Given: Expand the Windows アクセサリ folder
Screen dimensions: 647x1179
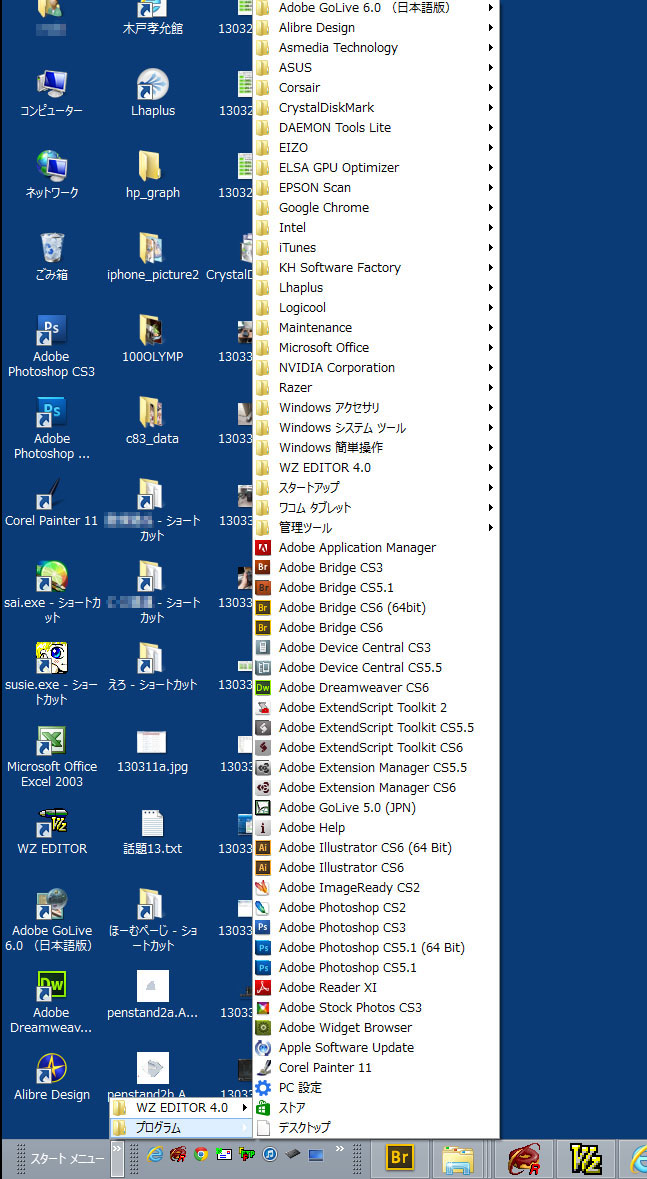Looking at the screenshot, I should pos(376,408).
